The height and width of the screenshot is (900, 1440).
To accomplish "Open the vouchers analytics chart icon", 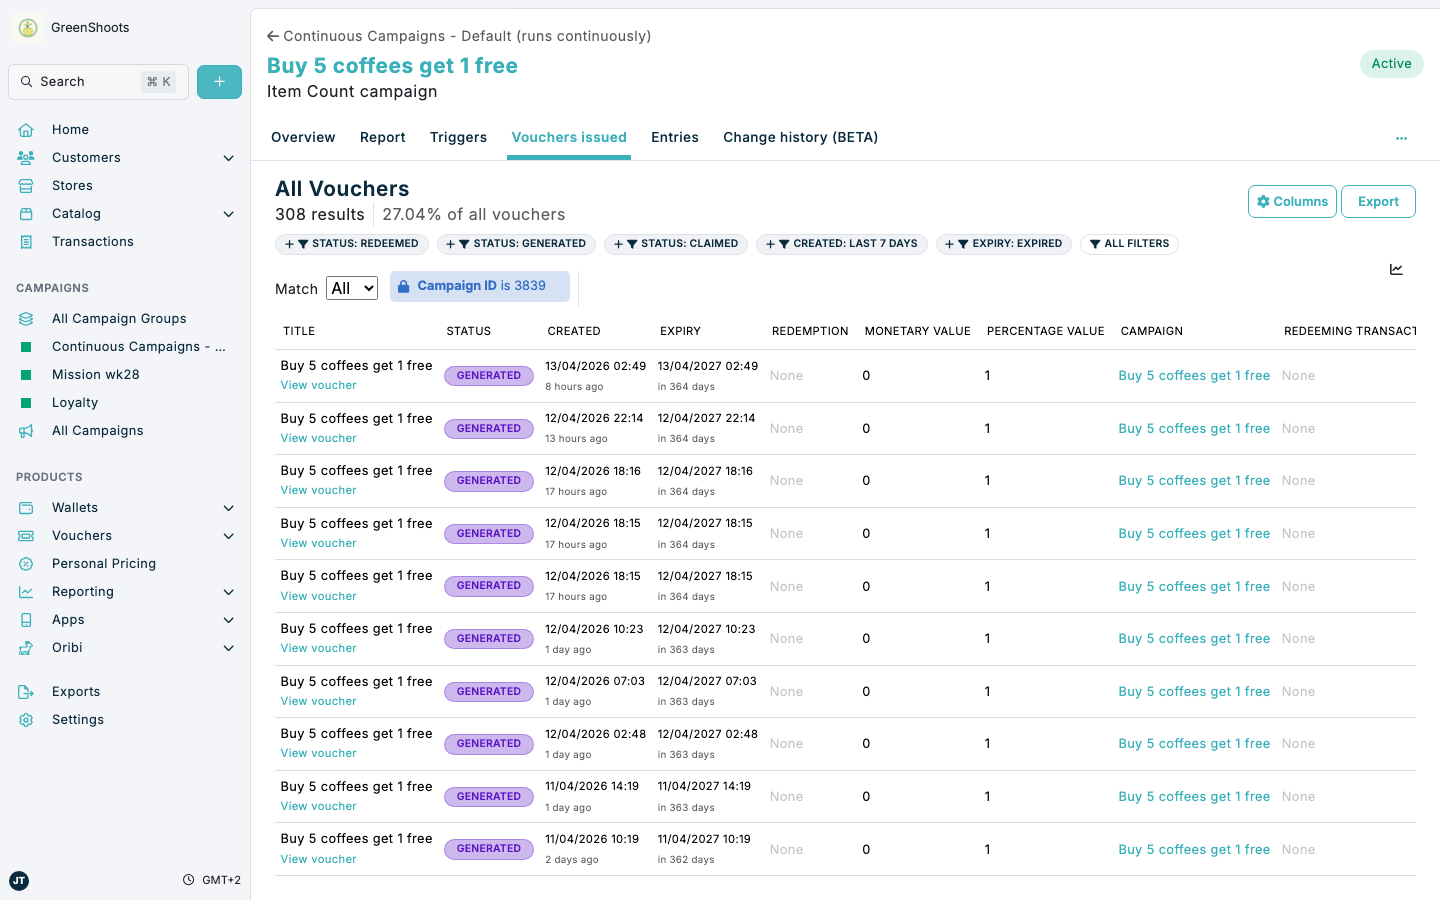I will [x=1396, y=269].
